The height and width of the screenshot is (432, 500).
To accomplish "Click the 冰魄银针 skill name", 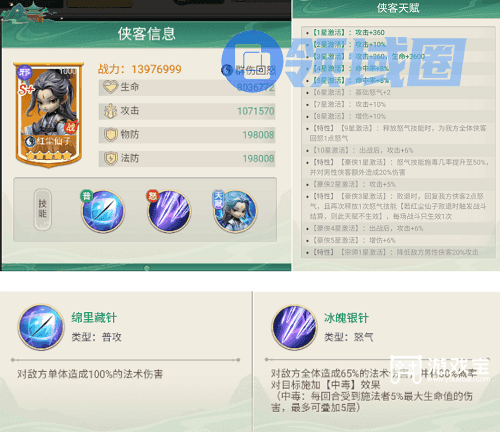I will (346, 318).
